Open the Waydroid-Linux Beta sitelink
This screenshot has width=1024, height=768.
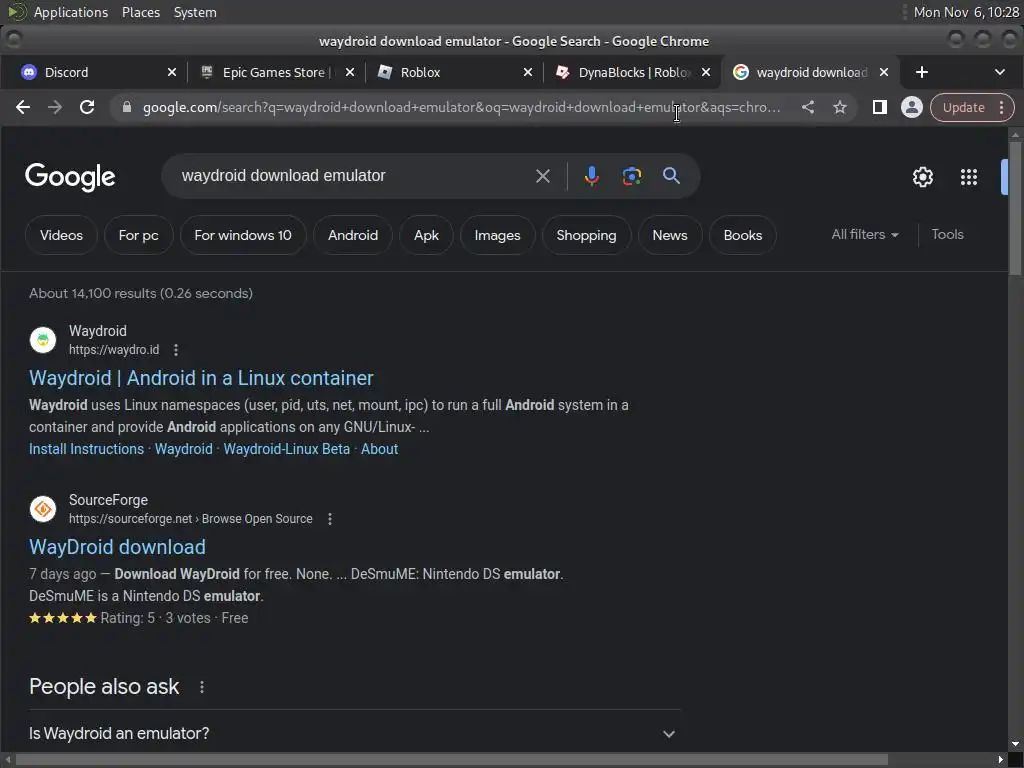click(287, 449)
